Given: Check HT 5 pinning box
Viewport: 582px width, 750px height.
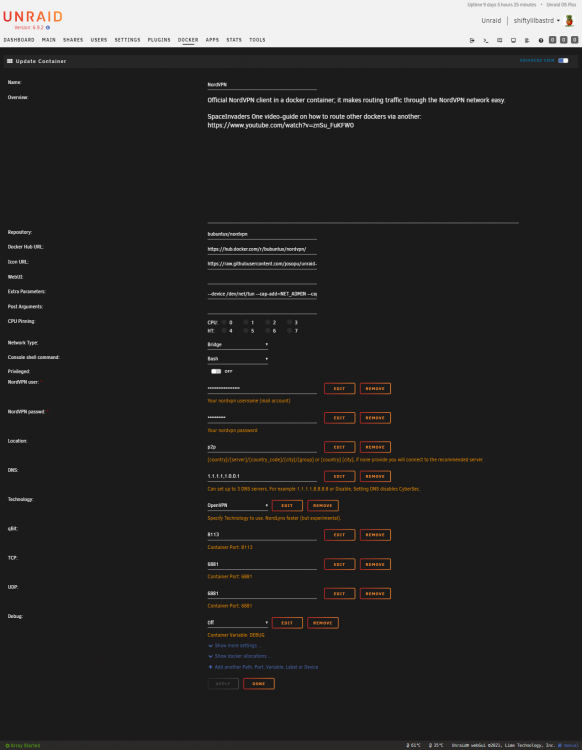Looking at the screenshot, I should tap(246, 331).
